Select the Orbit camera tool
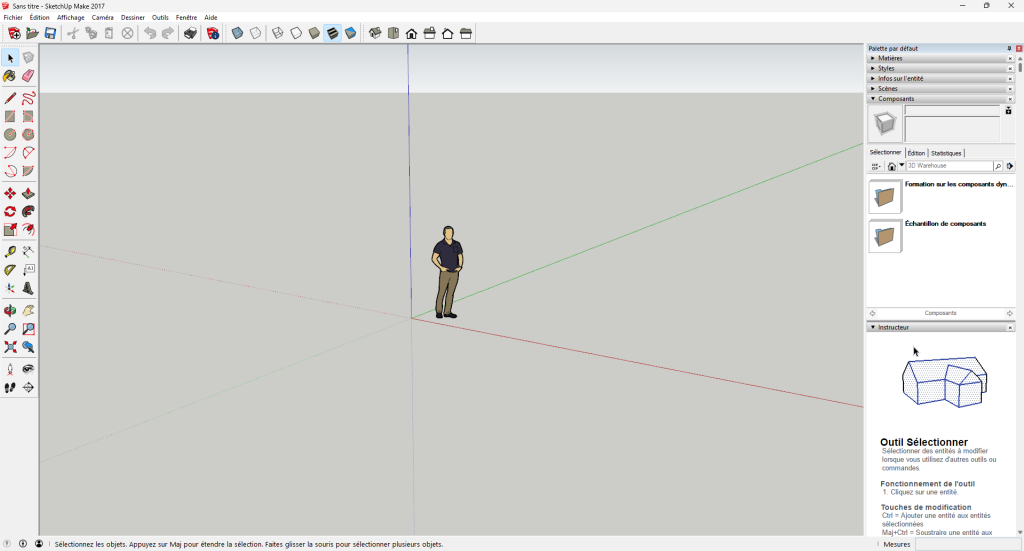The width and height of the screenshot is (1024, 551). coord(10,311)
